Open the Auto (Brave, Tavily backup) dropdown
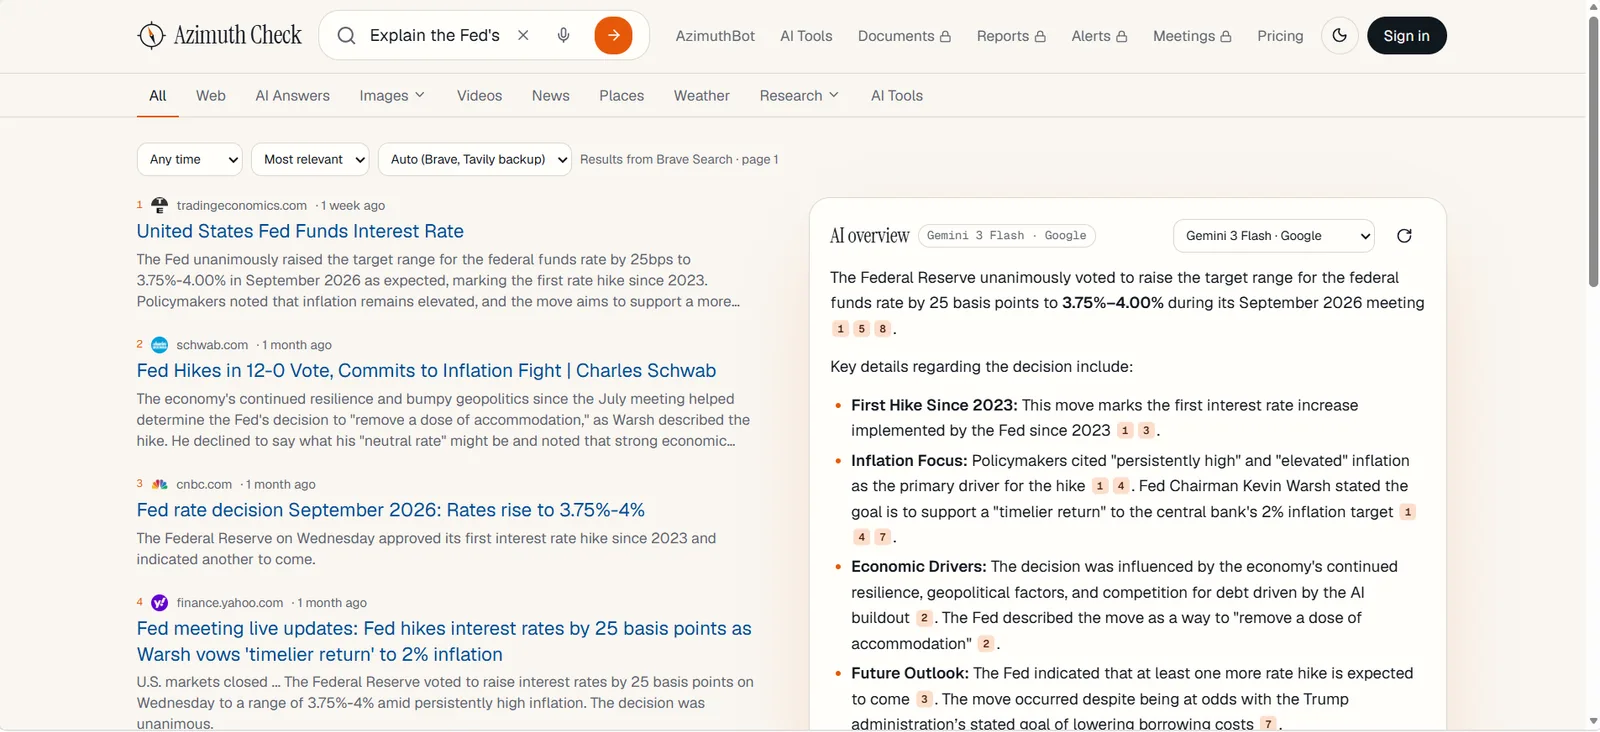Screen dimensions: 1600x732 click(x=475, y=159)
